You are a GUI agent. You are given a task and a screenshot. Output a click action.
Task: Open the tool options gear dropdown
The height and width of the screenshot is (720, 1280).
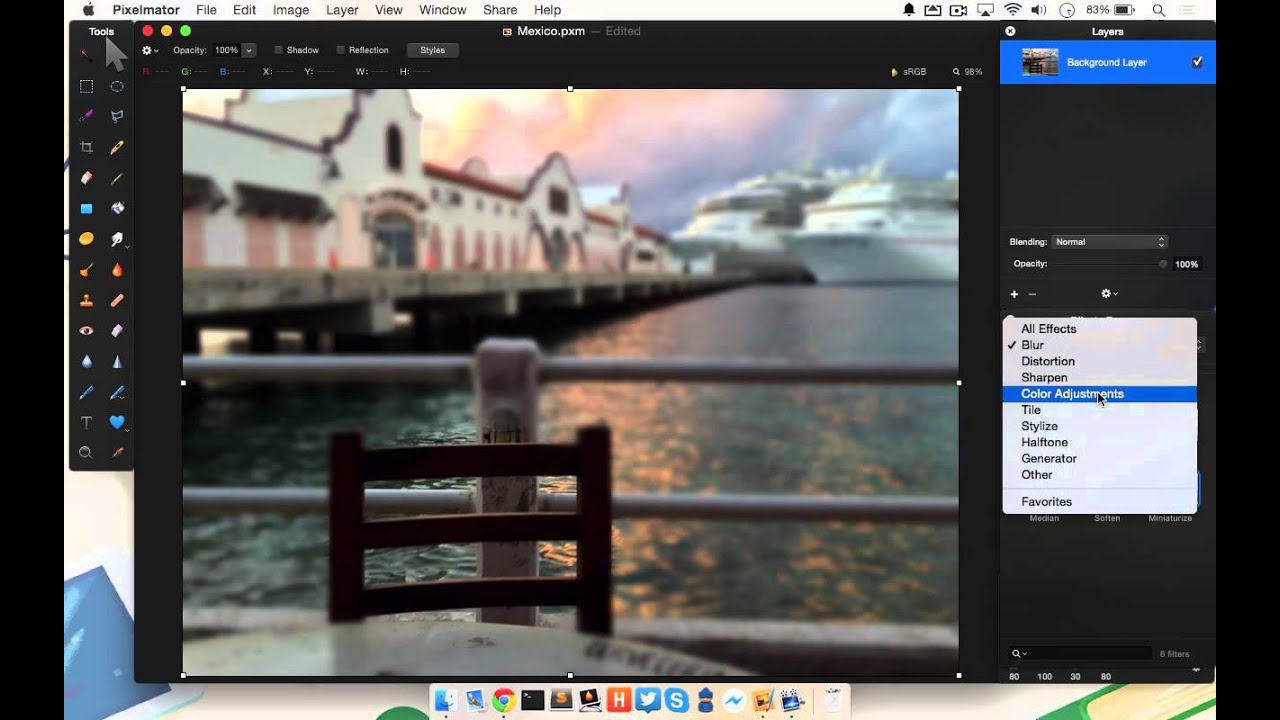[x=150, y=50]
